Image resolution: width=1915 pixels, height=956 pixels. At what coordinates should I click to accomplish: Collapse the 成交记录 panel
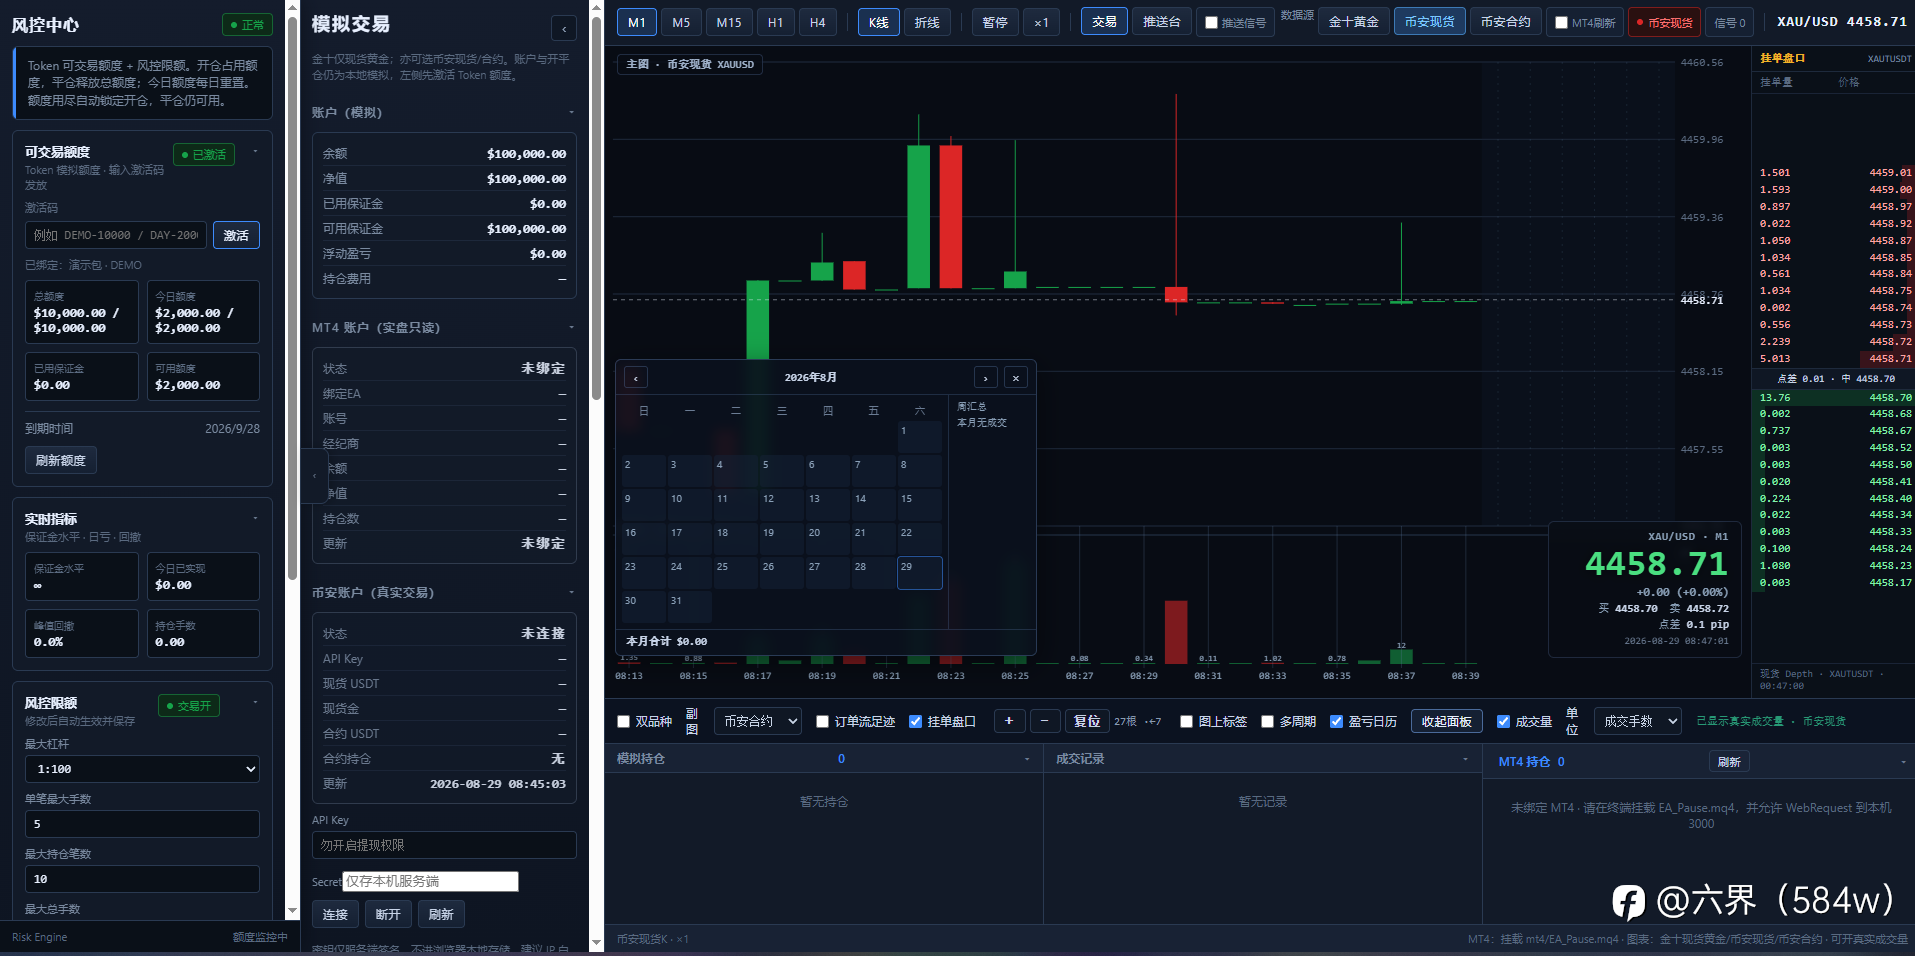tap(1466, 759)
